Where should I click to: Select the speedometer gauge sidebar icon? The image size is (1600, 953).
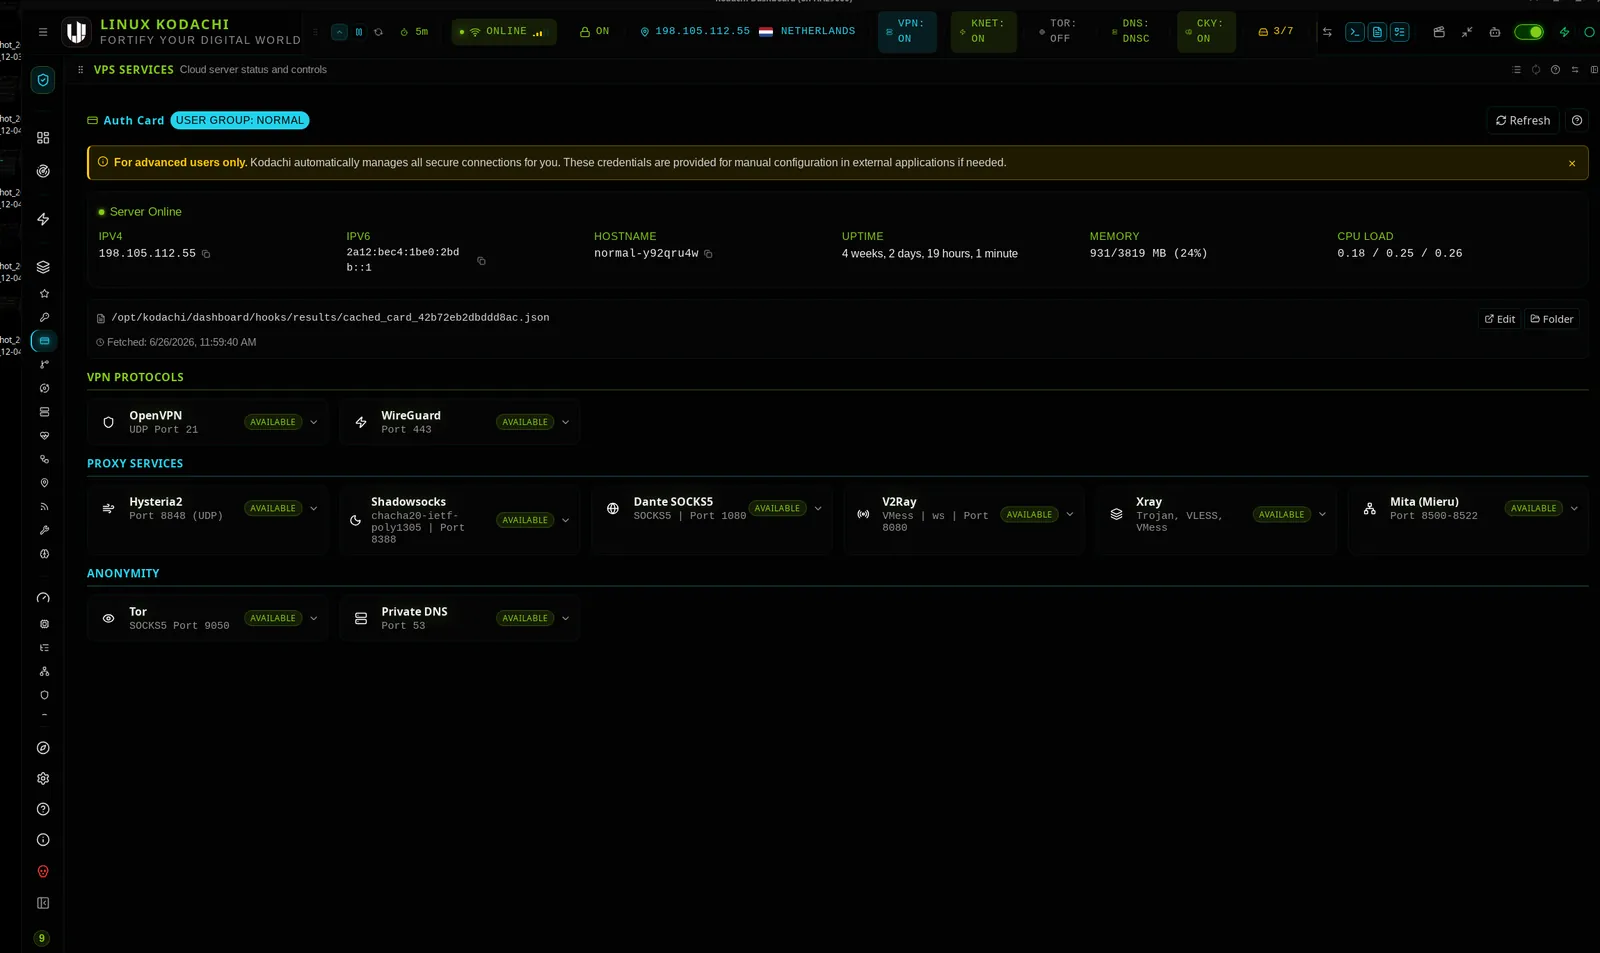tap(43, 598)
